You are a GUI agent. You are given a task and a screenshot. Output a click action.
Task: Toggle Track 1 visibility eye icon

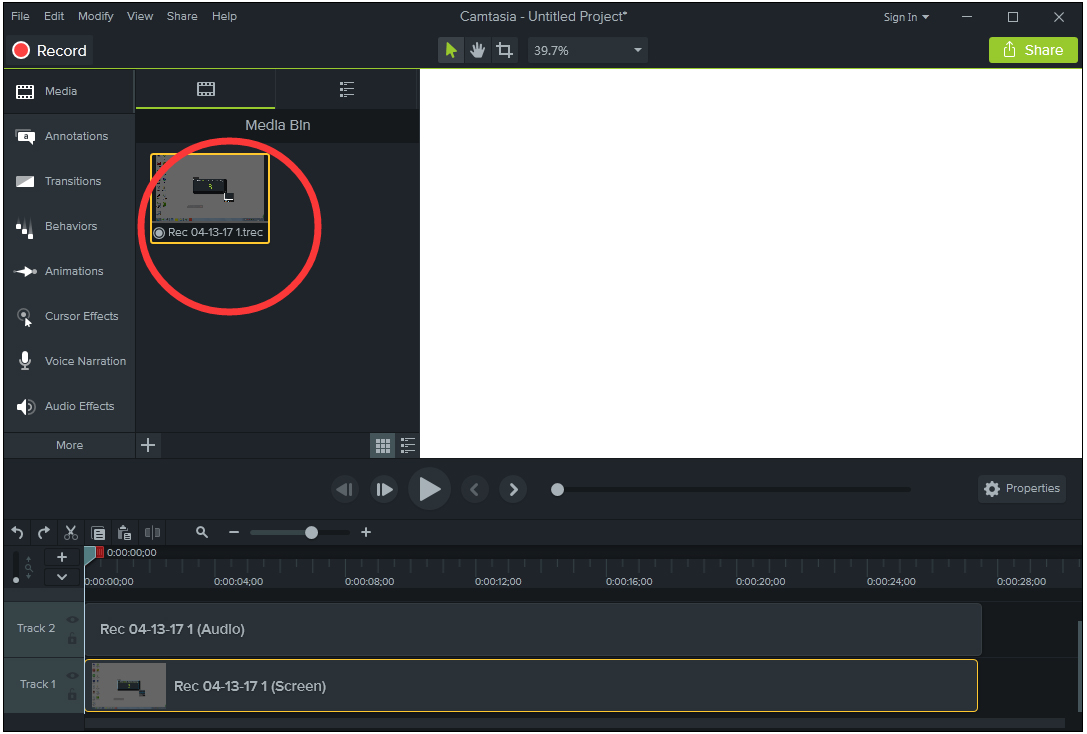[72, 675]
